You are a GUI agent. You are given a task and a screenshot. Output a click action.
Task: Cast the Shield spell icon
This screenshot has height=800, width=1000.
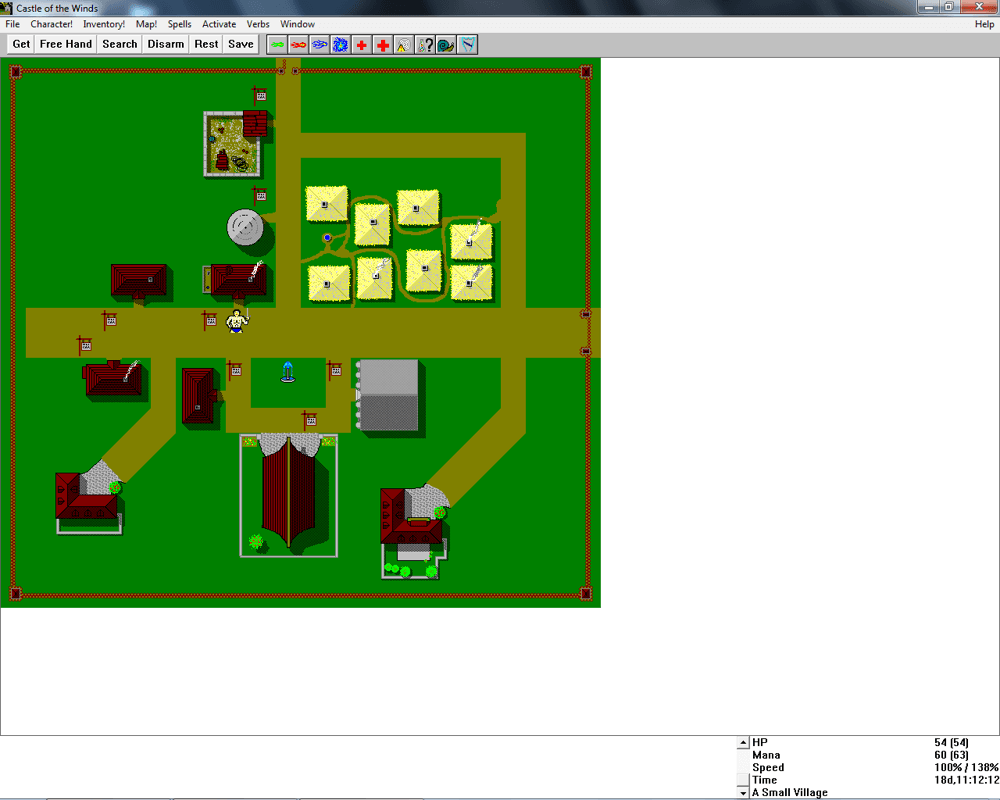(x=467, y=45)
